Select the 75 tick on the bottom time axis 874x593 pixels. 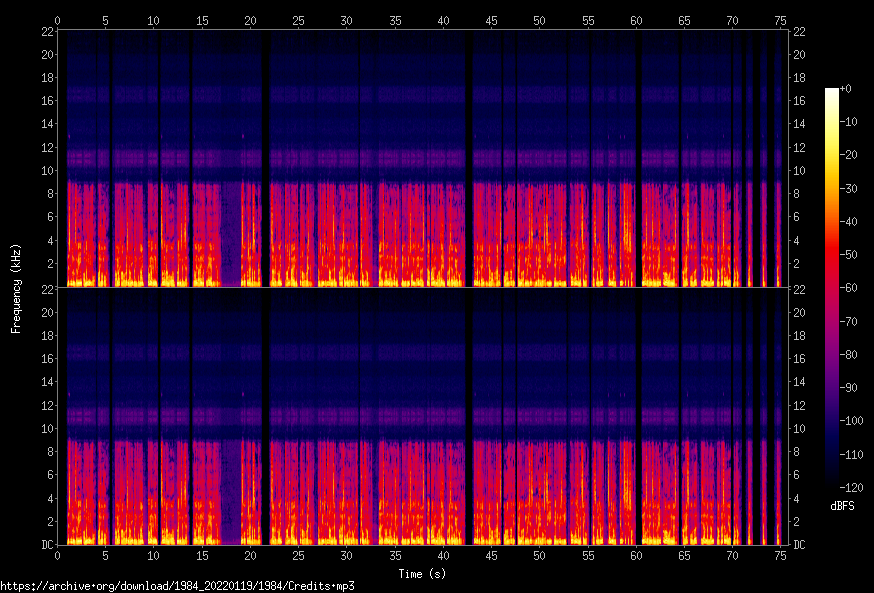pos(780,555)
